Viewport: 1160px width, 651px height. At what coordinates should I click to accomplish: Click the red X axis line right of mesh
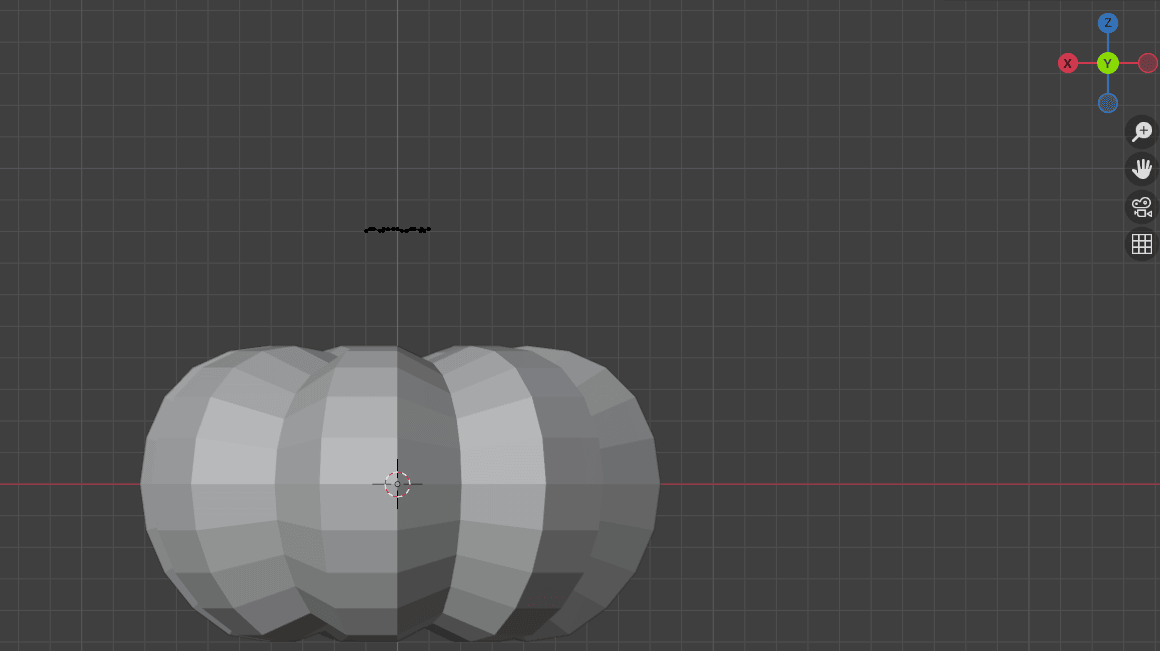(x=900, y=484)
